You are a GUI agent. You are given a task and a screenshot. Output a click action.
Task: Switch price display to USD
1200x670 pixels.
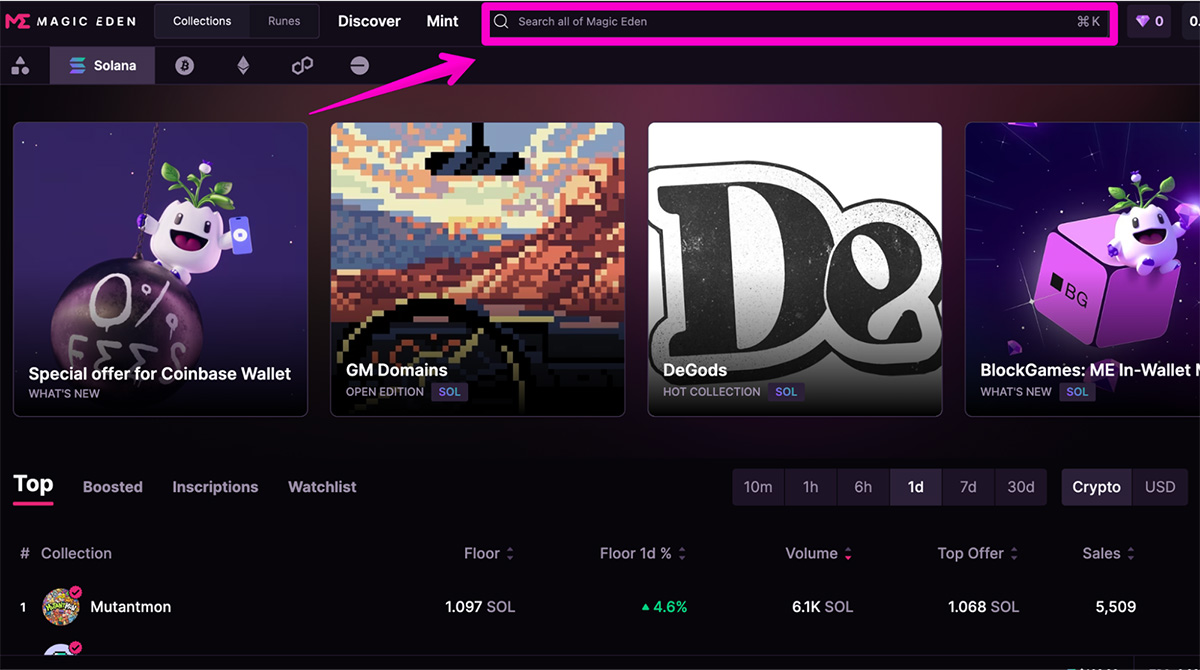[x=1160, y=487]
